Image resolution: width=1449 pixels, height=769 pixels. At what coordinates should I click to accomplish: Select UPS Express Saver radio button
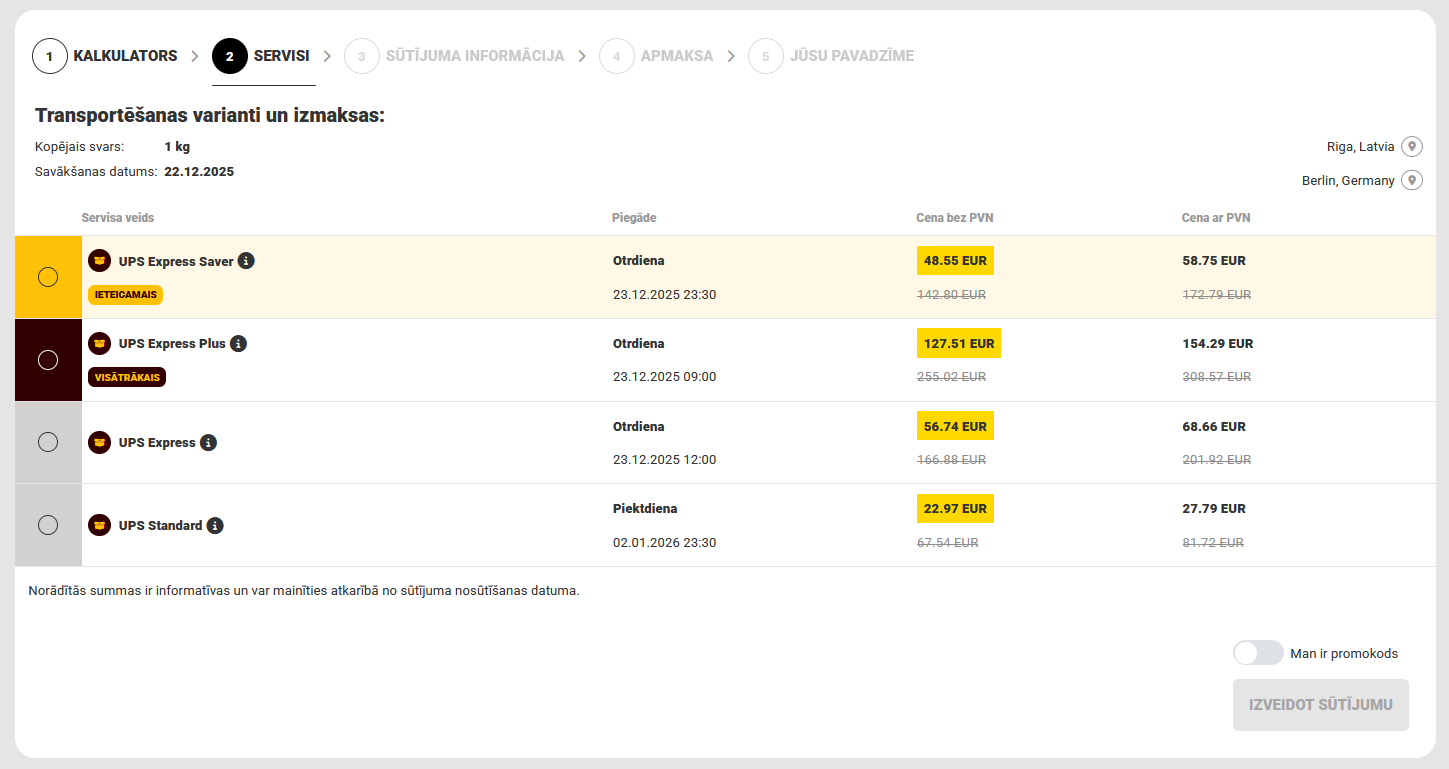click(48, 277)
